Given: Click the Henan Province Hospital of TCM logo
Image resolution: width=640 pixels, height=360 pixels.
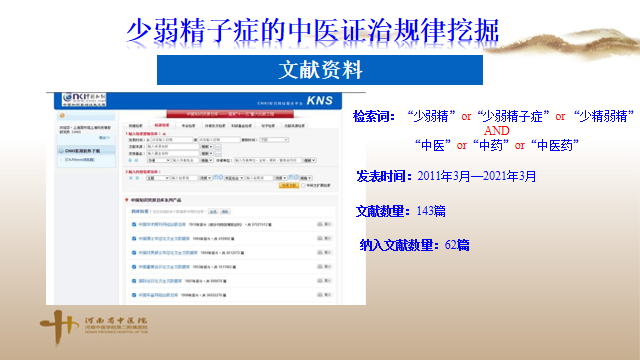Looking at the screenshot, I should (94, 327).
